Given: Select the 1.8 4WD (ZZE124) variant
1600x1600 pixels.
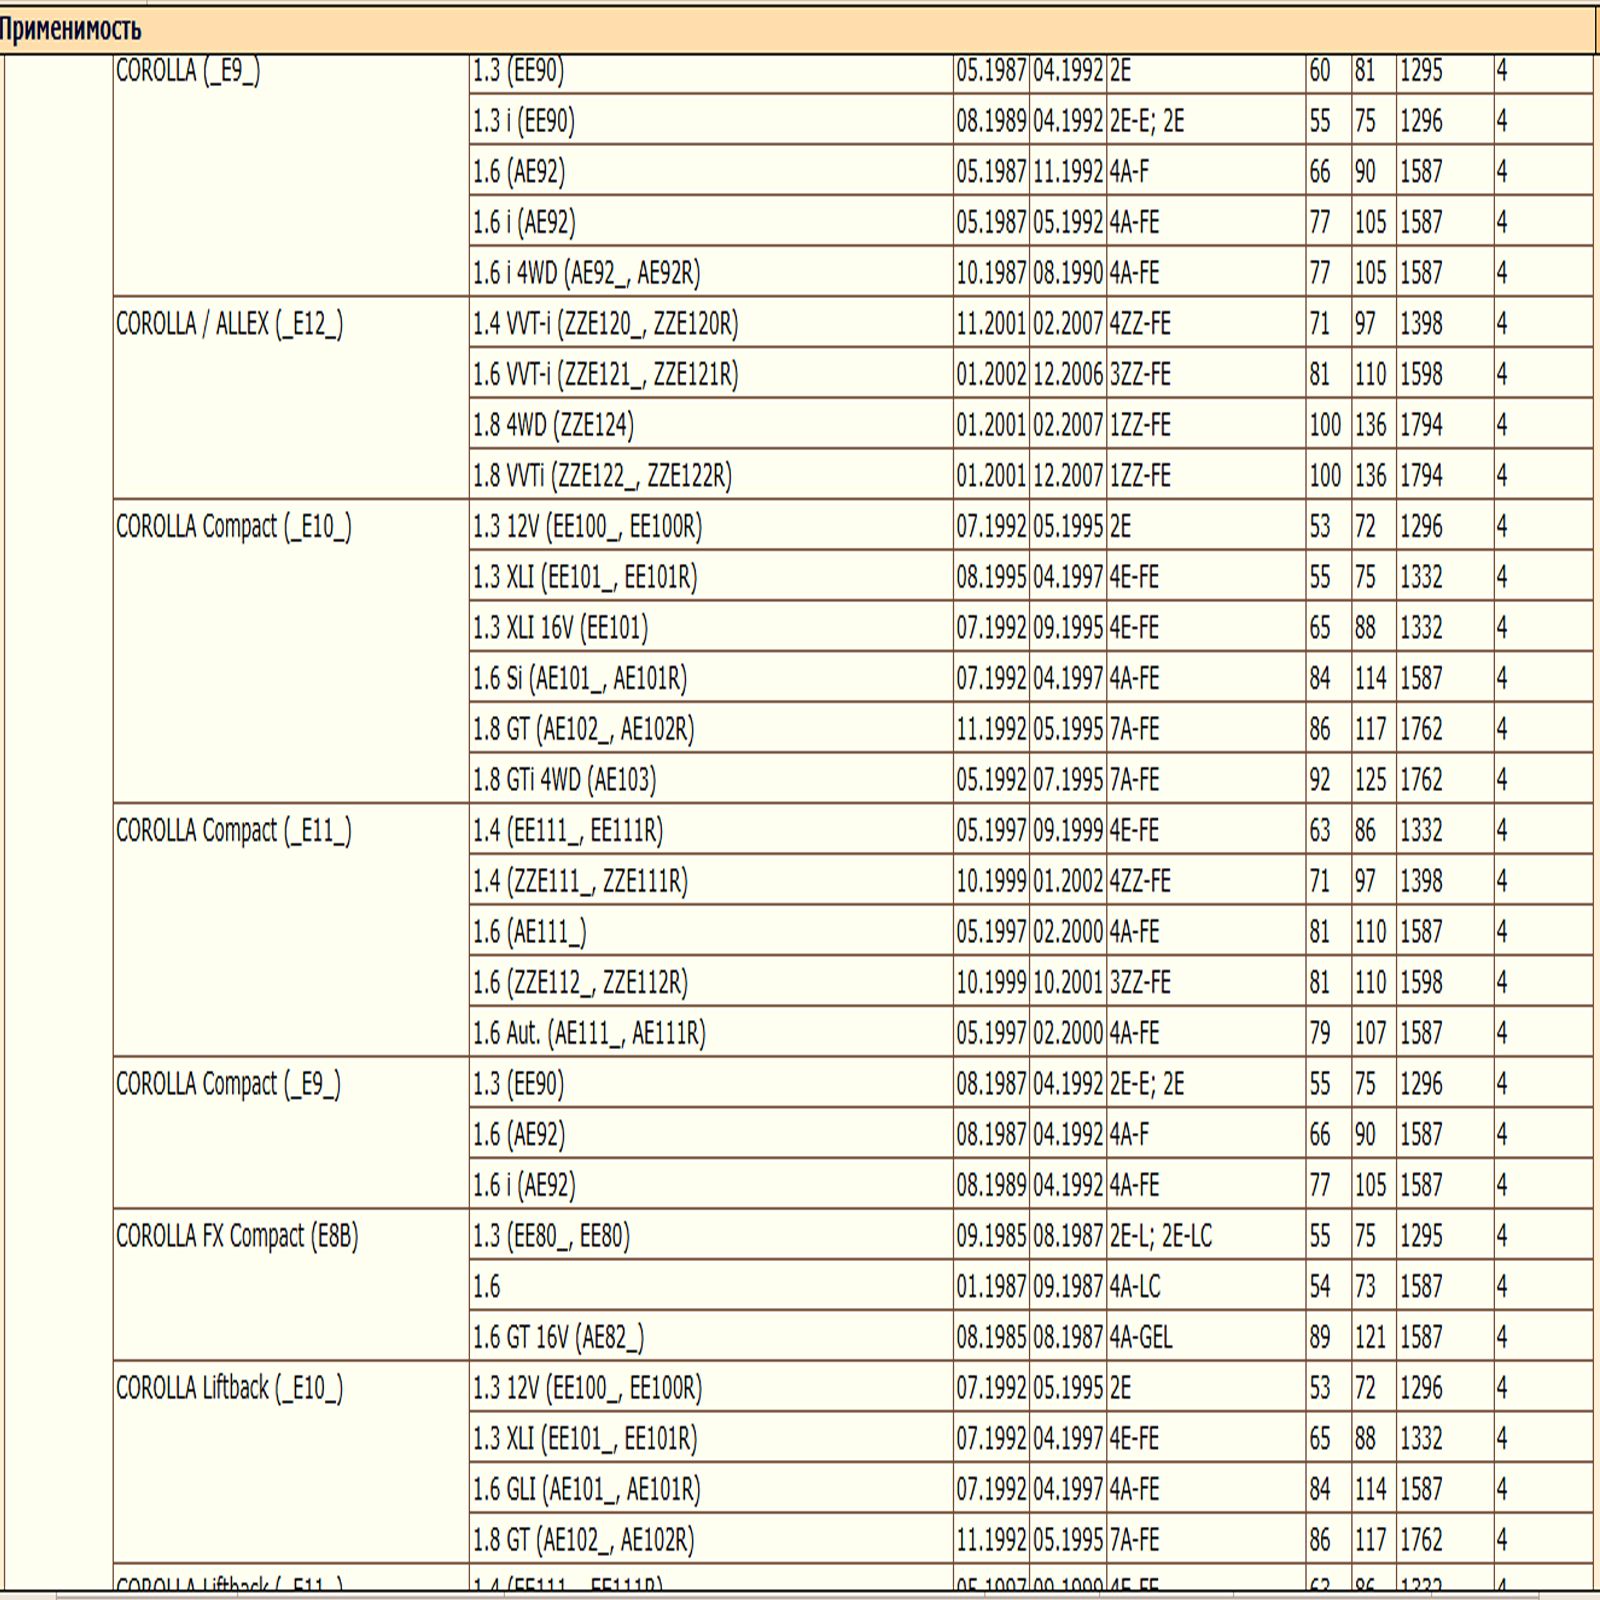Looking at the screenshot, I should coord(553,425).
